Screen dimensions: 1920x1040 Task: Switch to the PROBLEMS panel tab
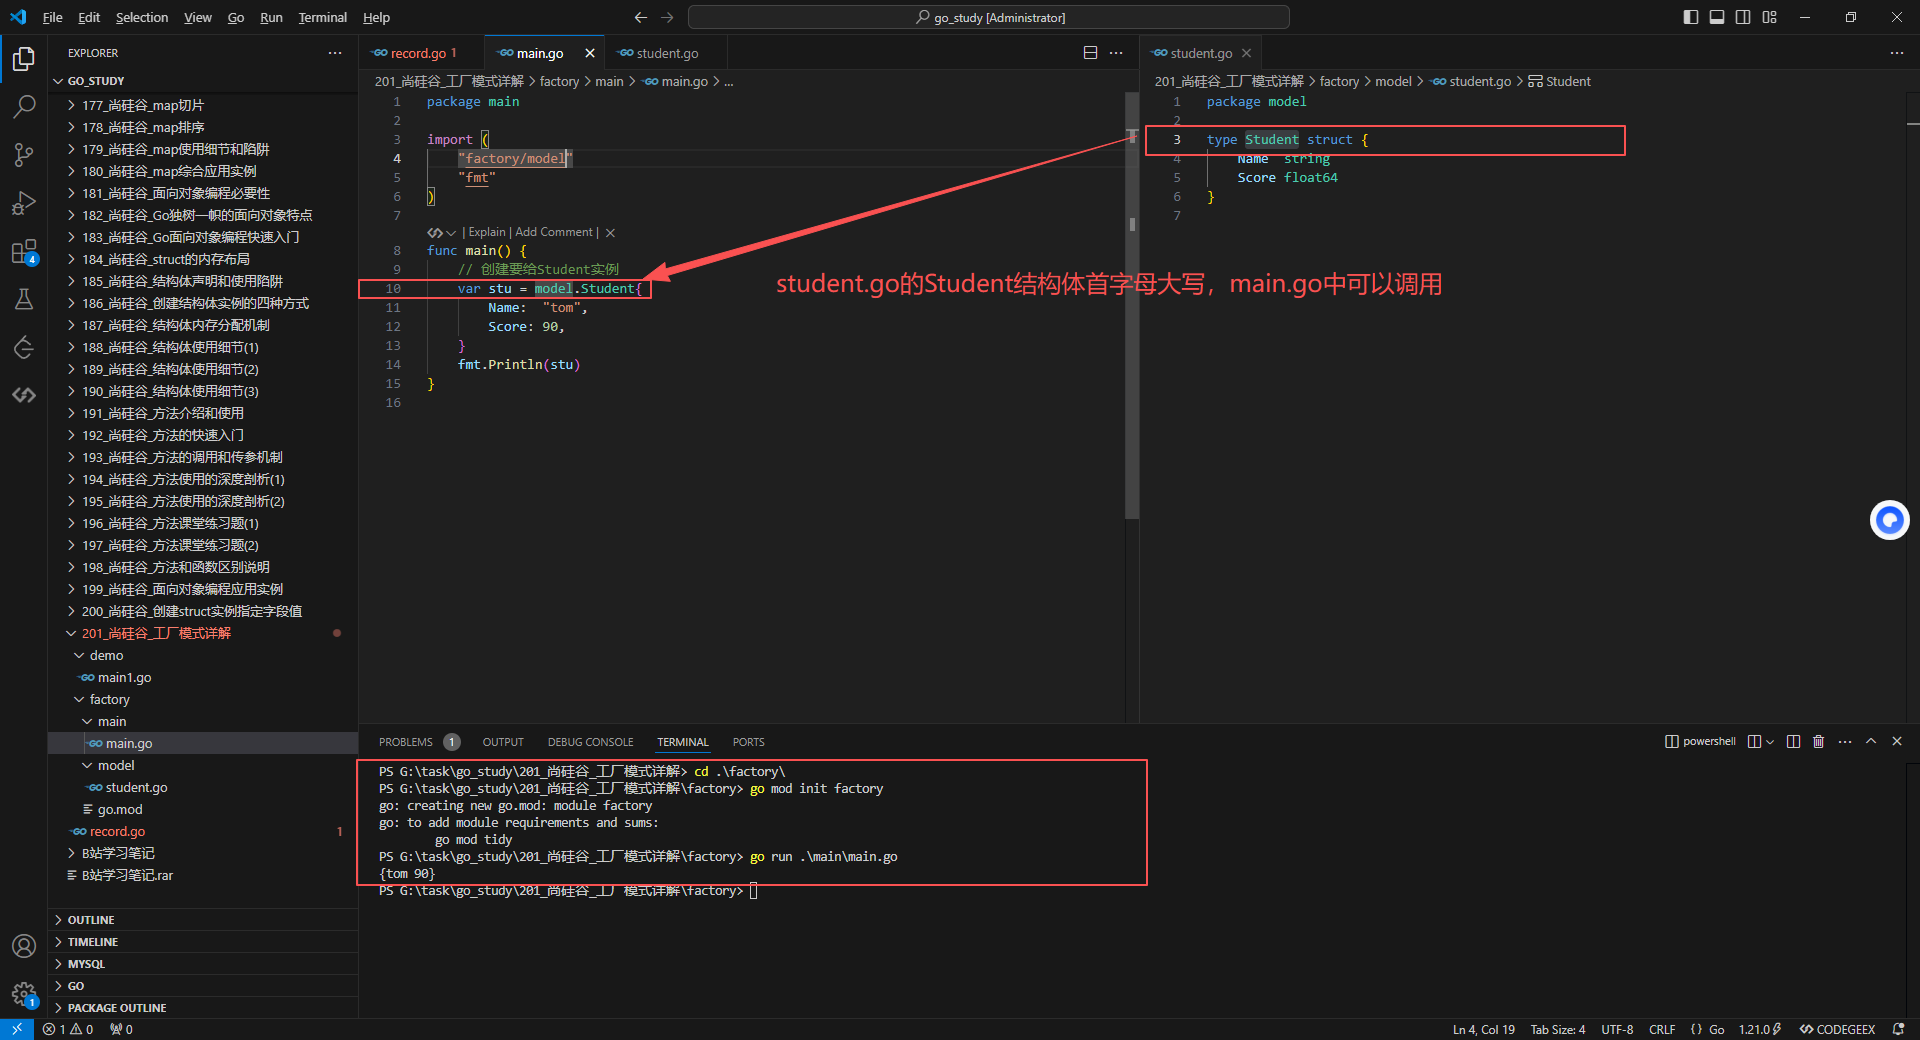418,742
